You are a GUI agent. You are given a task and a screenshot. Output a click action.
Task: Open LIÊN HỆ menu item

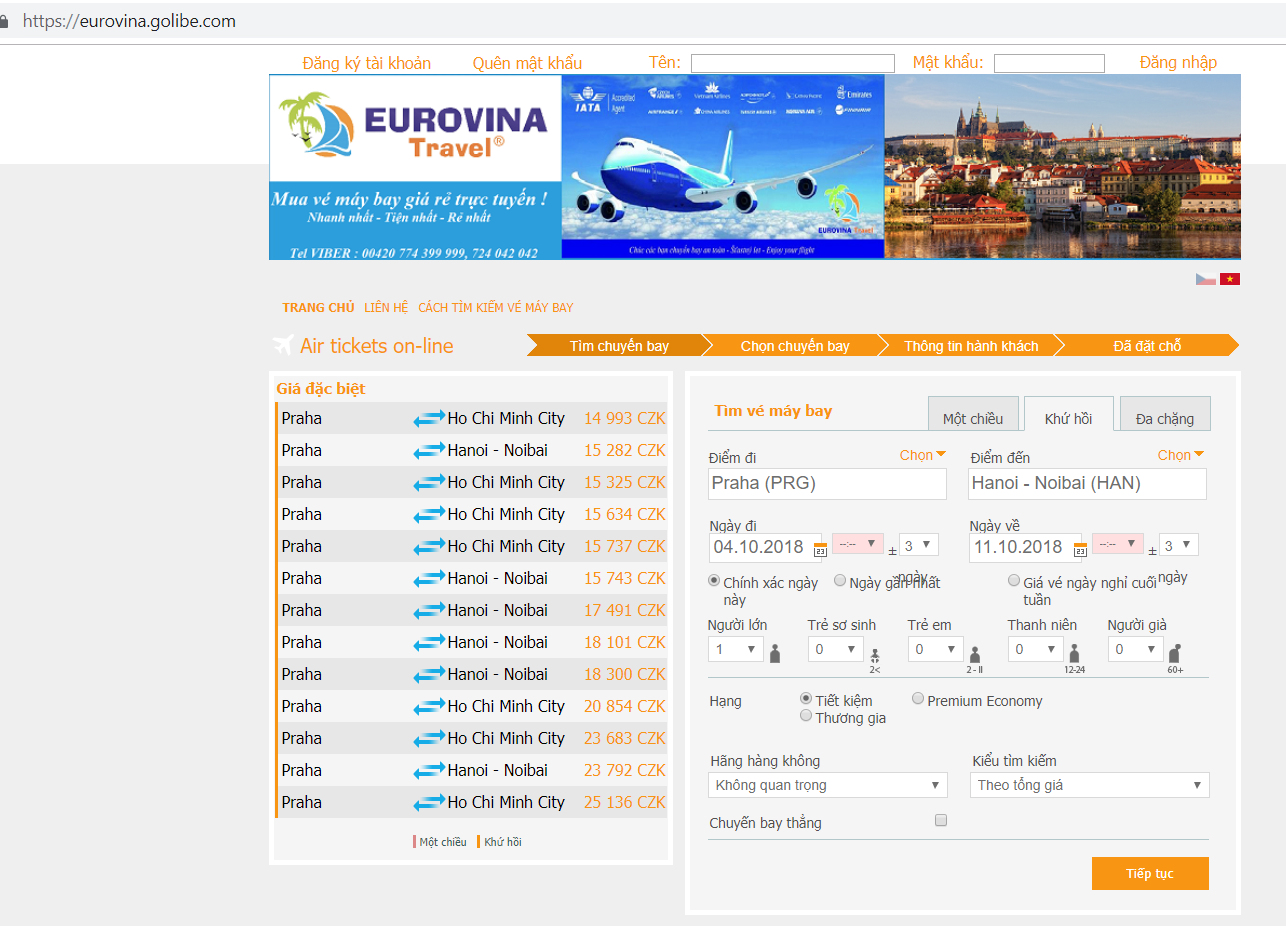386,308
